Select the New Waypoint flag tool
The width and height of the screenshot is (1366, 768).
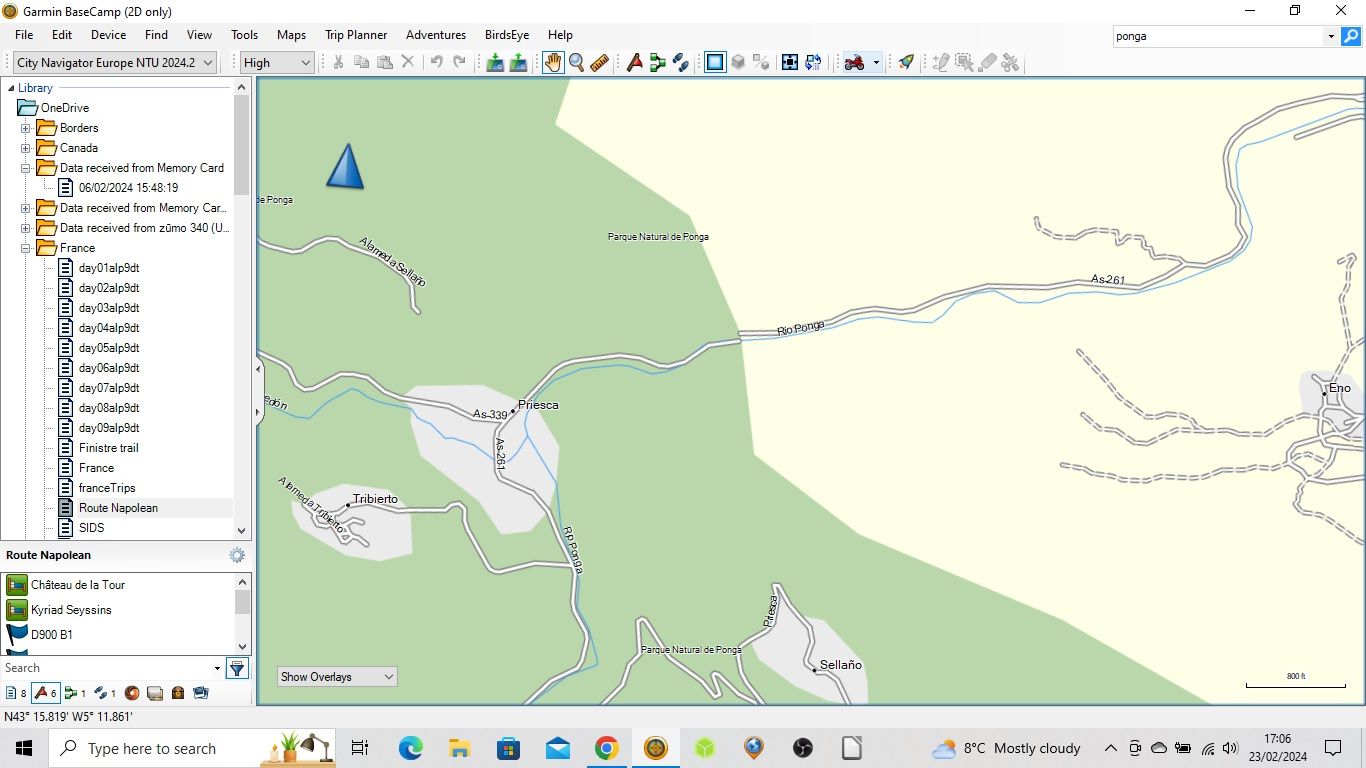634,62
